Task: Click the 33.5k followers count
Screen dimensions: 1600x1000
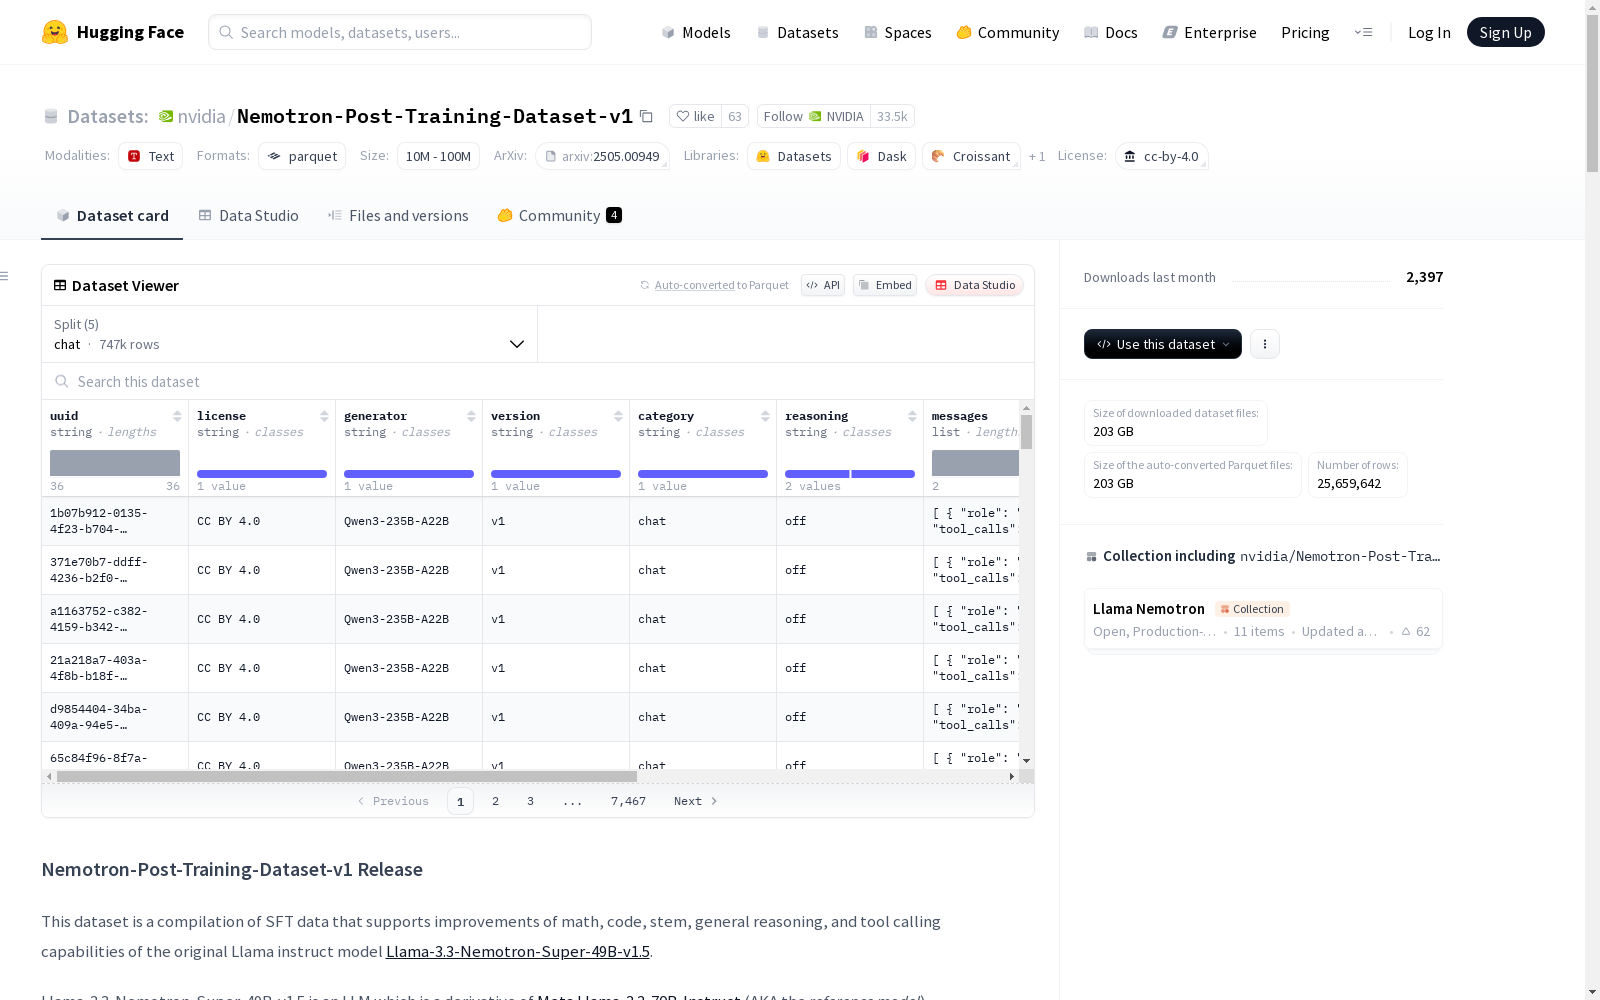Action: pos(892,116)
